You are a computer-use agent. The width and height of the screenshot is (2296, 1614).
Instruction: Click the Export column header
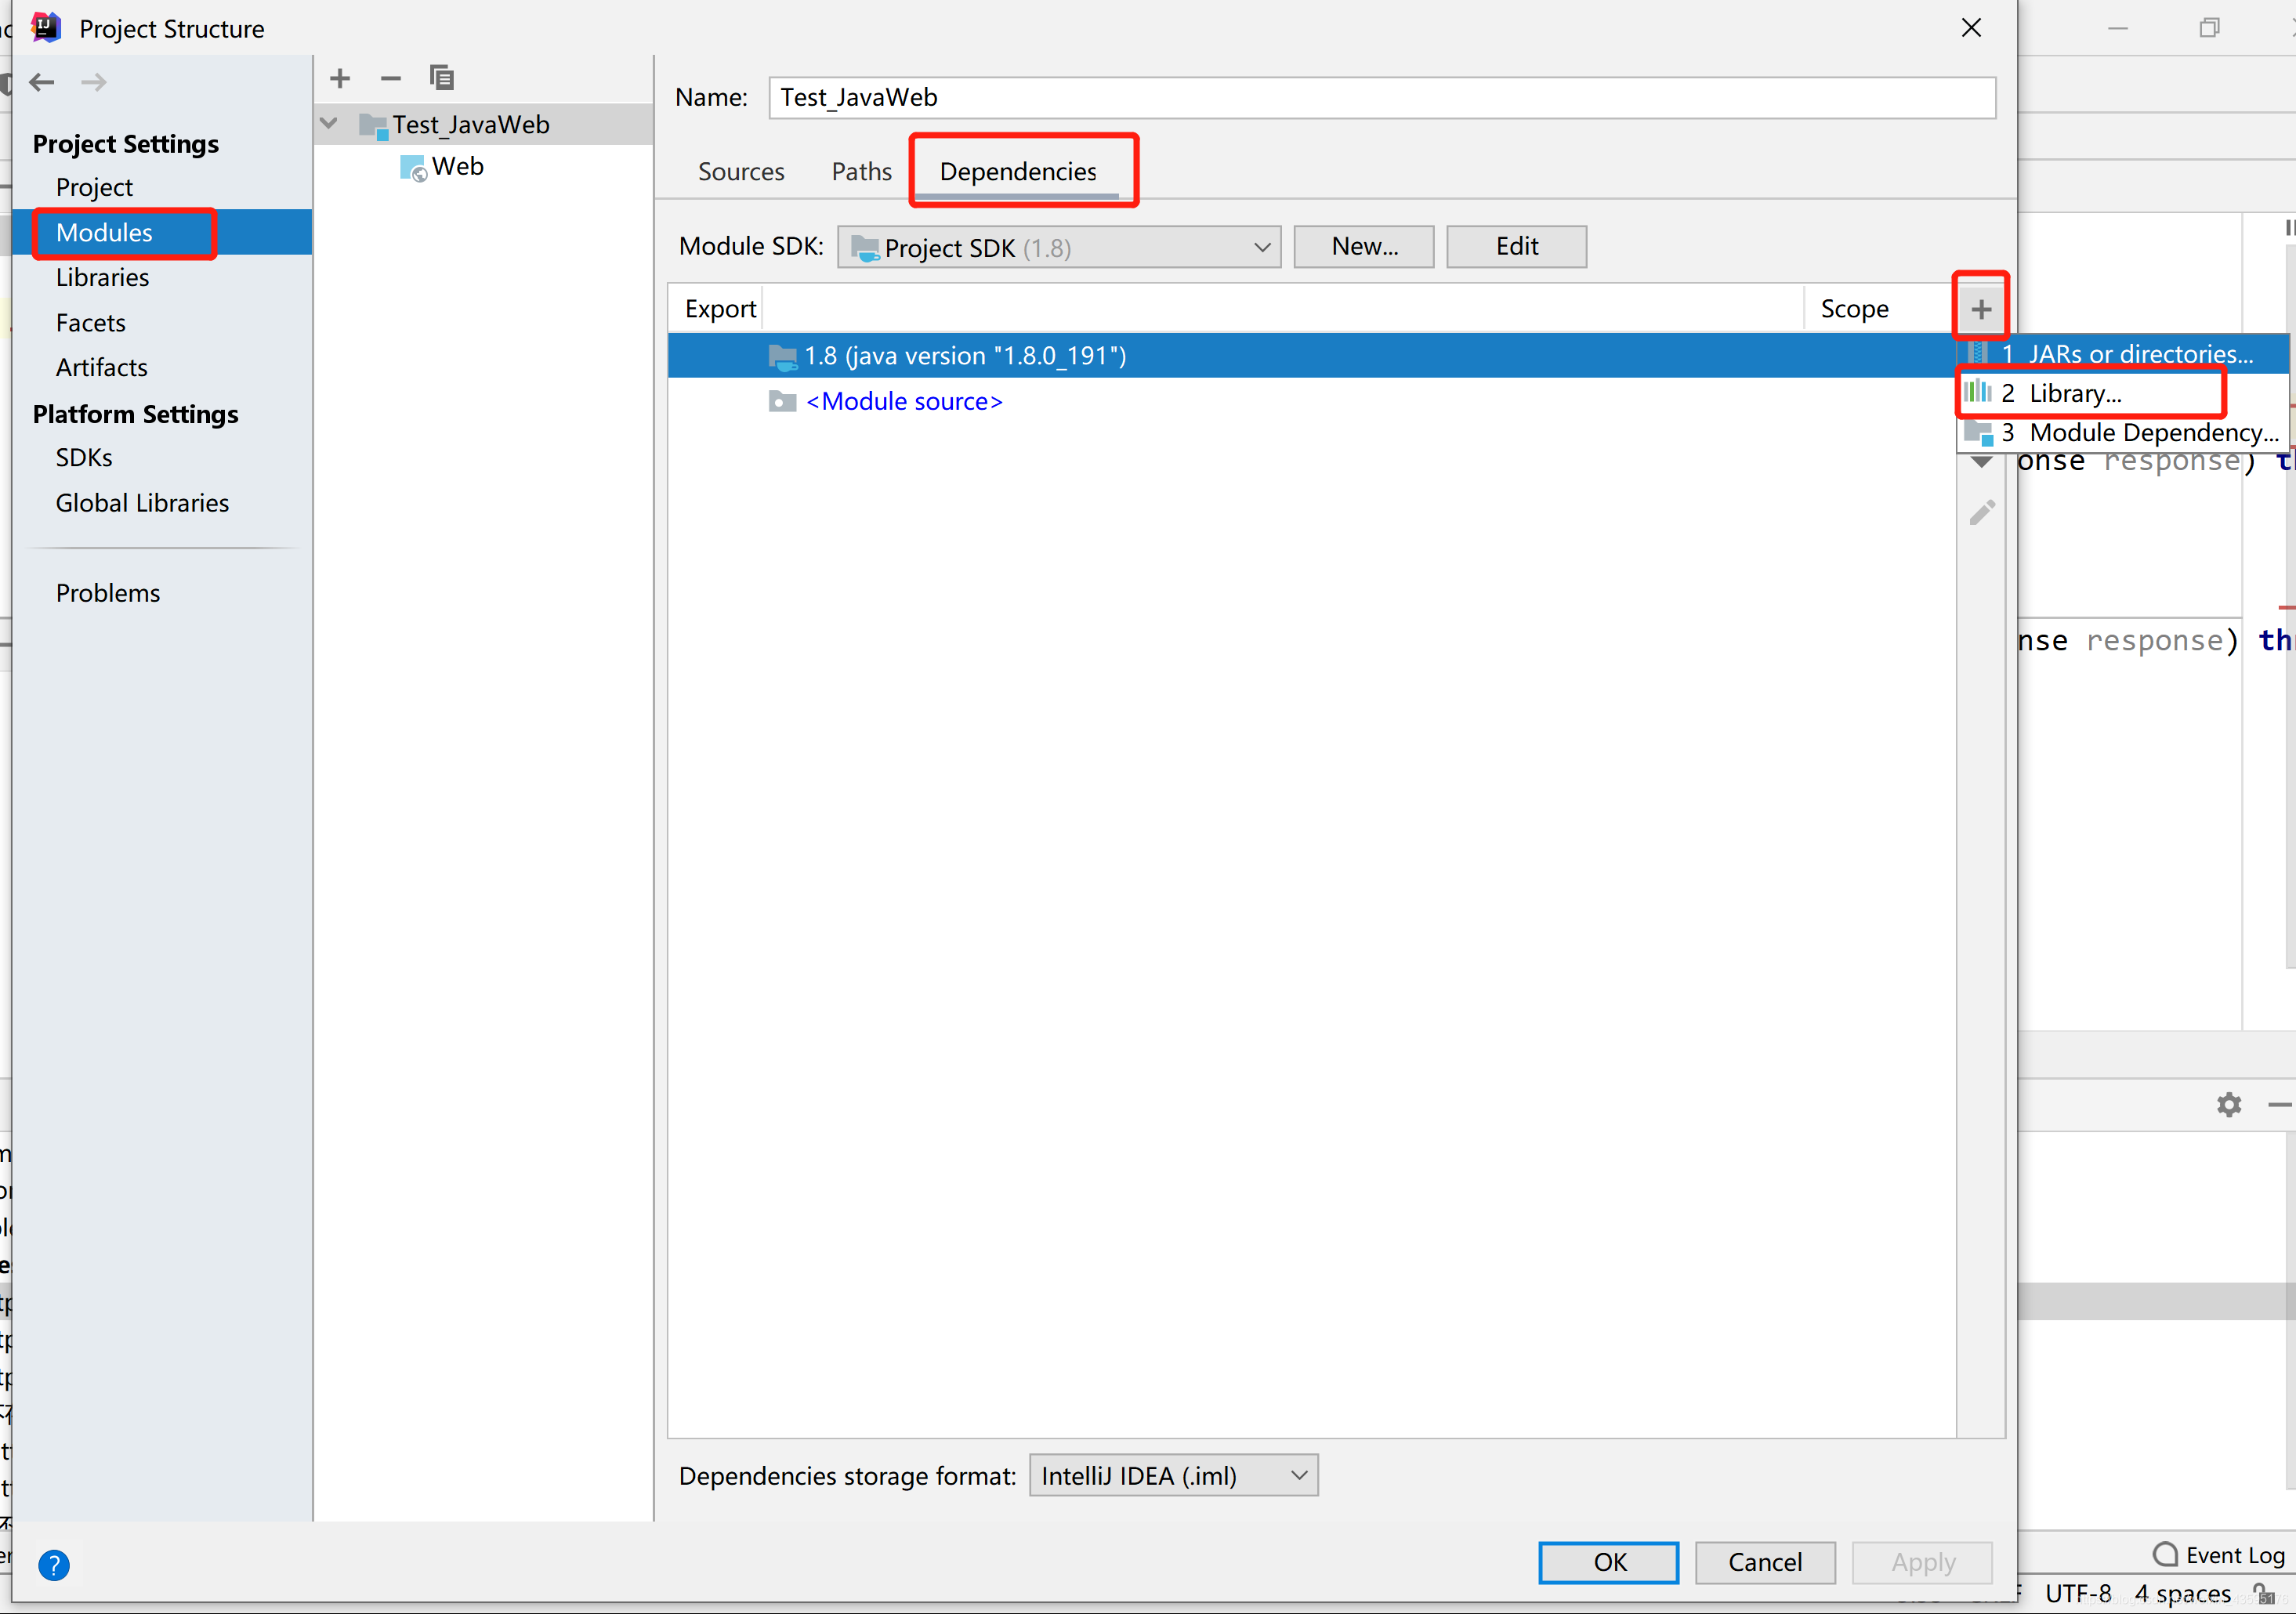tap(720, 309)
